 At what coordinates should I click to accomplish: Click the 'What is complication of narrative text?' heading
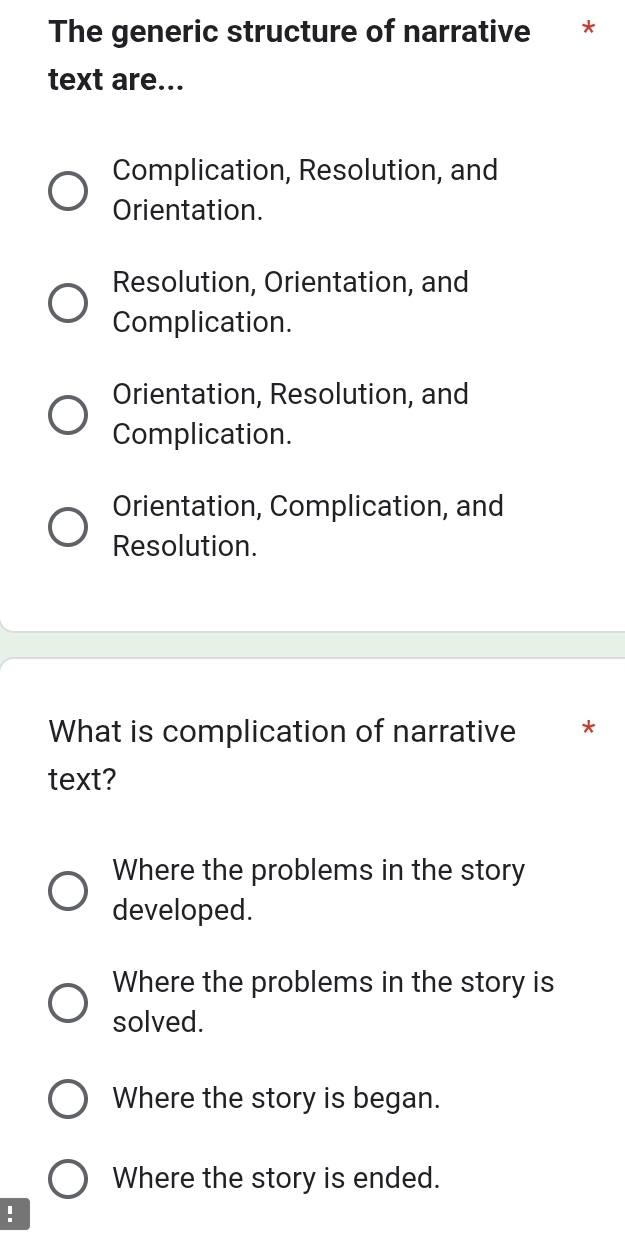282,756
